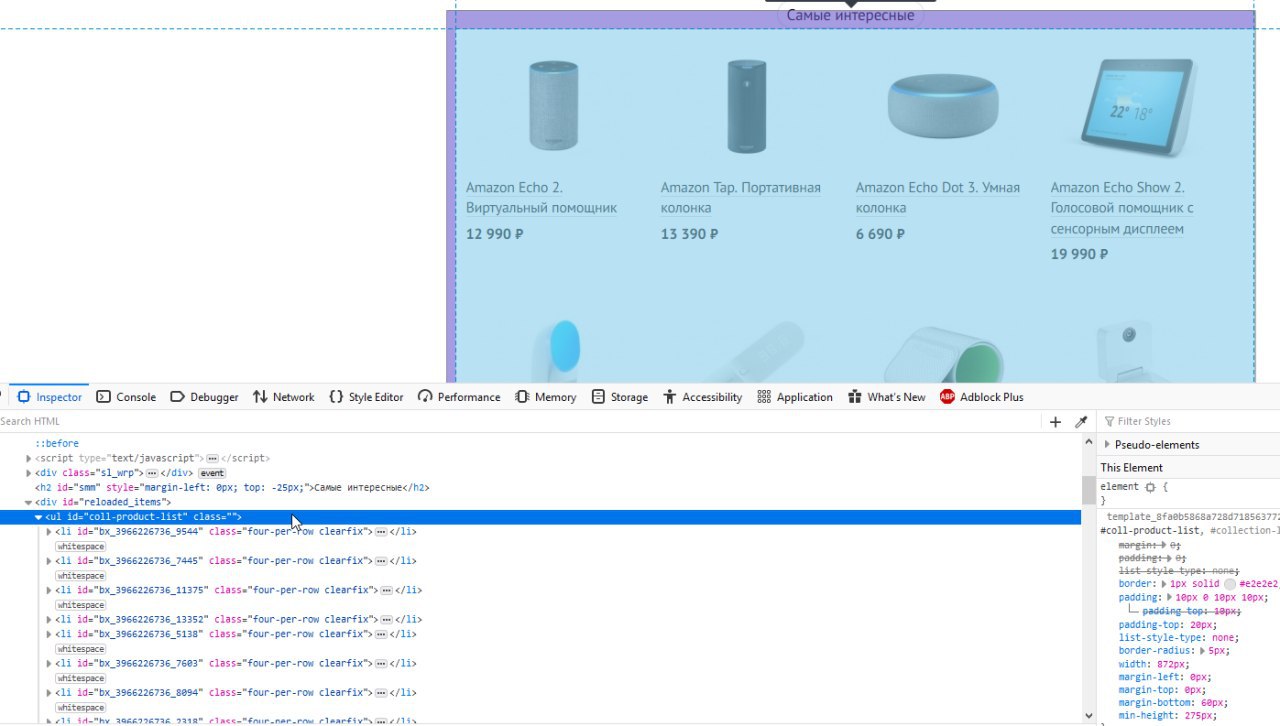Image resolution: width=1280 pixels, height=726 pixels.
Task: Select the Inspector tab
Action: (50, 397)
